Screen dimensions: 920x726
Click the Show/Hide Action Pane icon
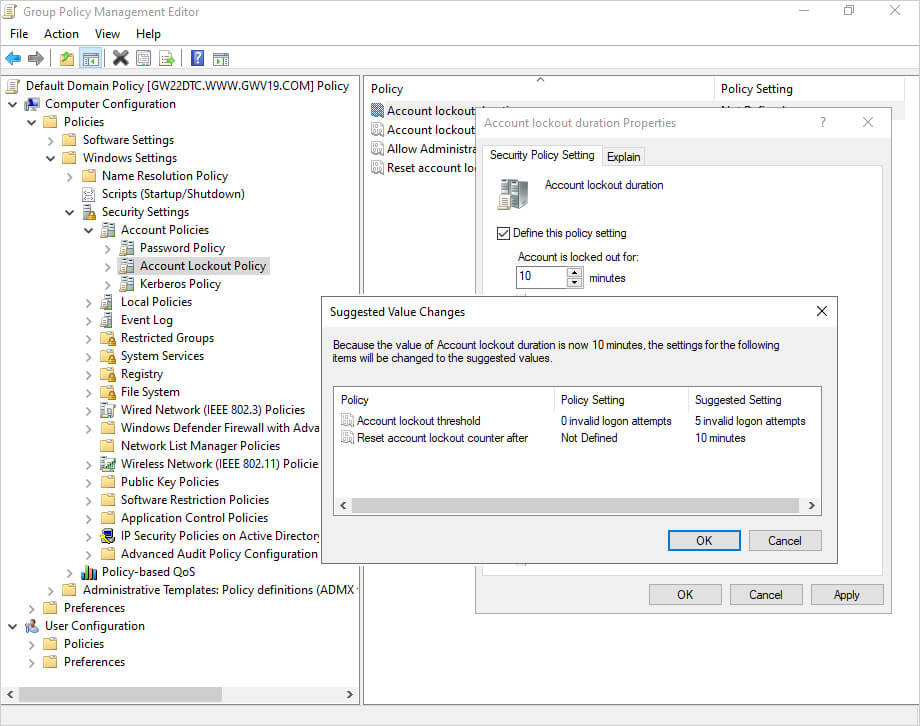click(x=221, y=59)
